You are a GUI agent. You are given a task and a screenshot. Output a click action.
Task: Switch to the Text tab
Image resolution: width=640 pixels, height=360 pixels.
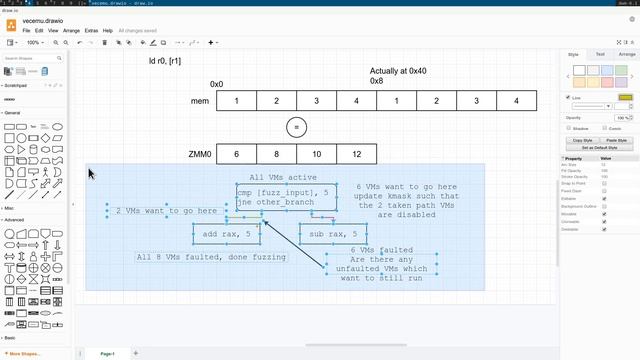point(600,54)
